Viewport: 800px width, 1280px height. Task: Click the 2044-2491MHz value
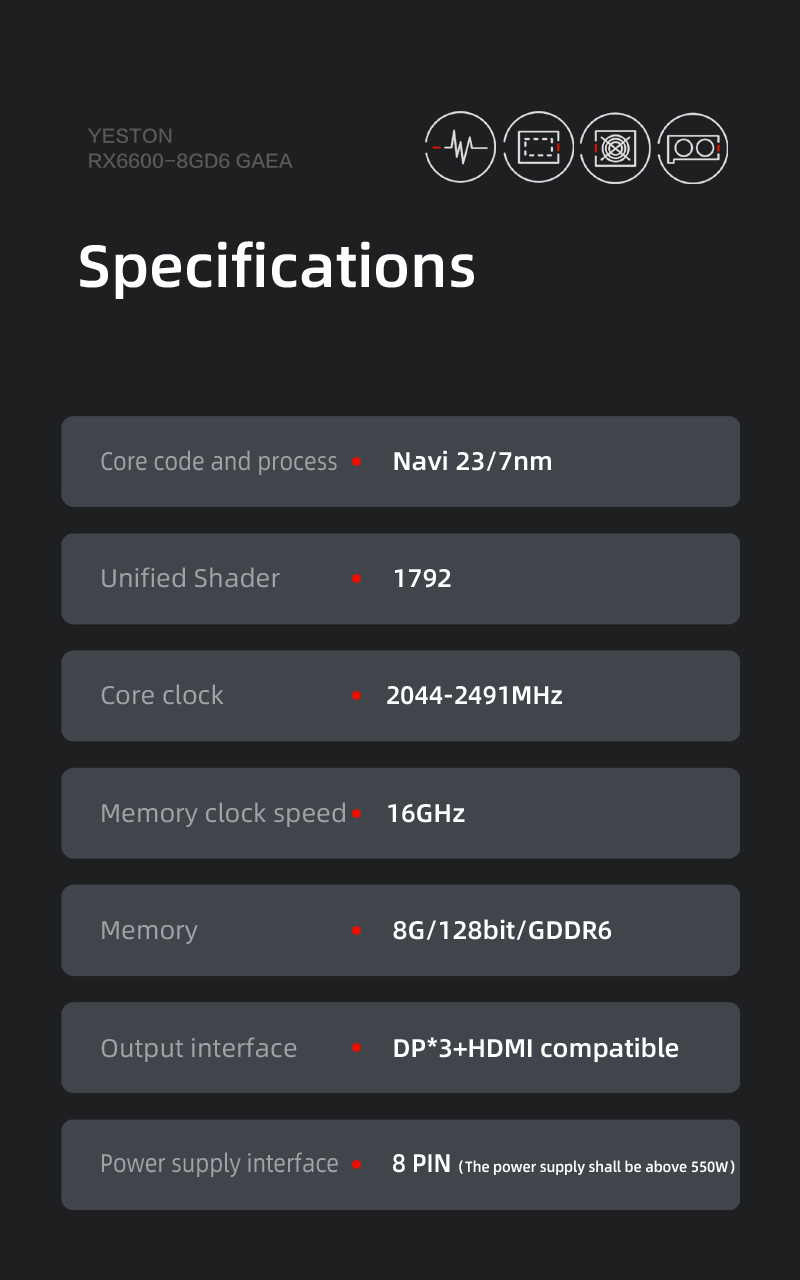[474, 695]
